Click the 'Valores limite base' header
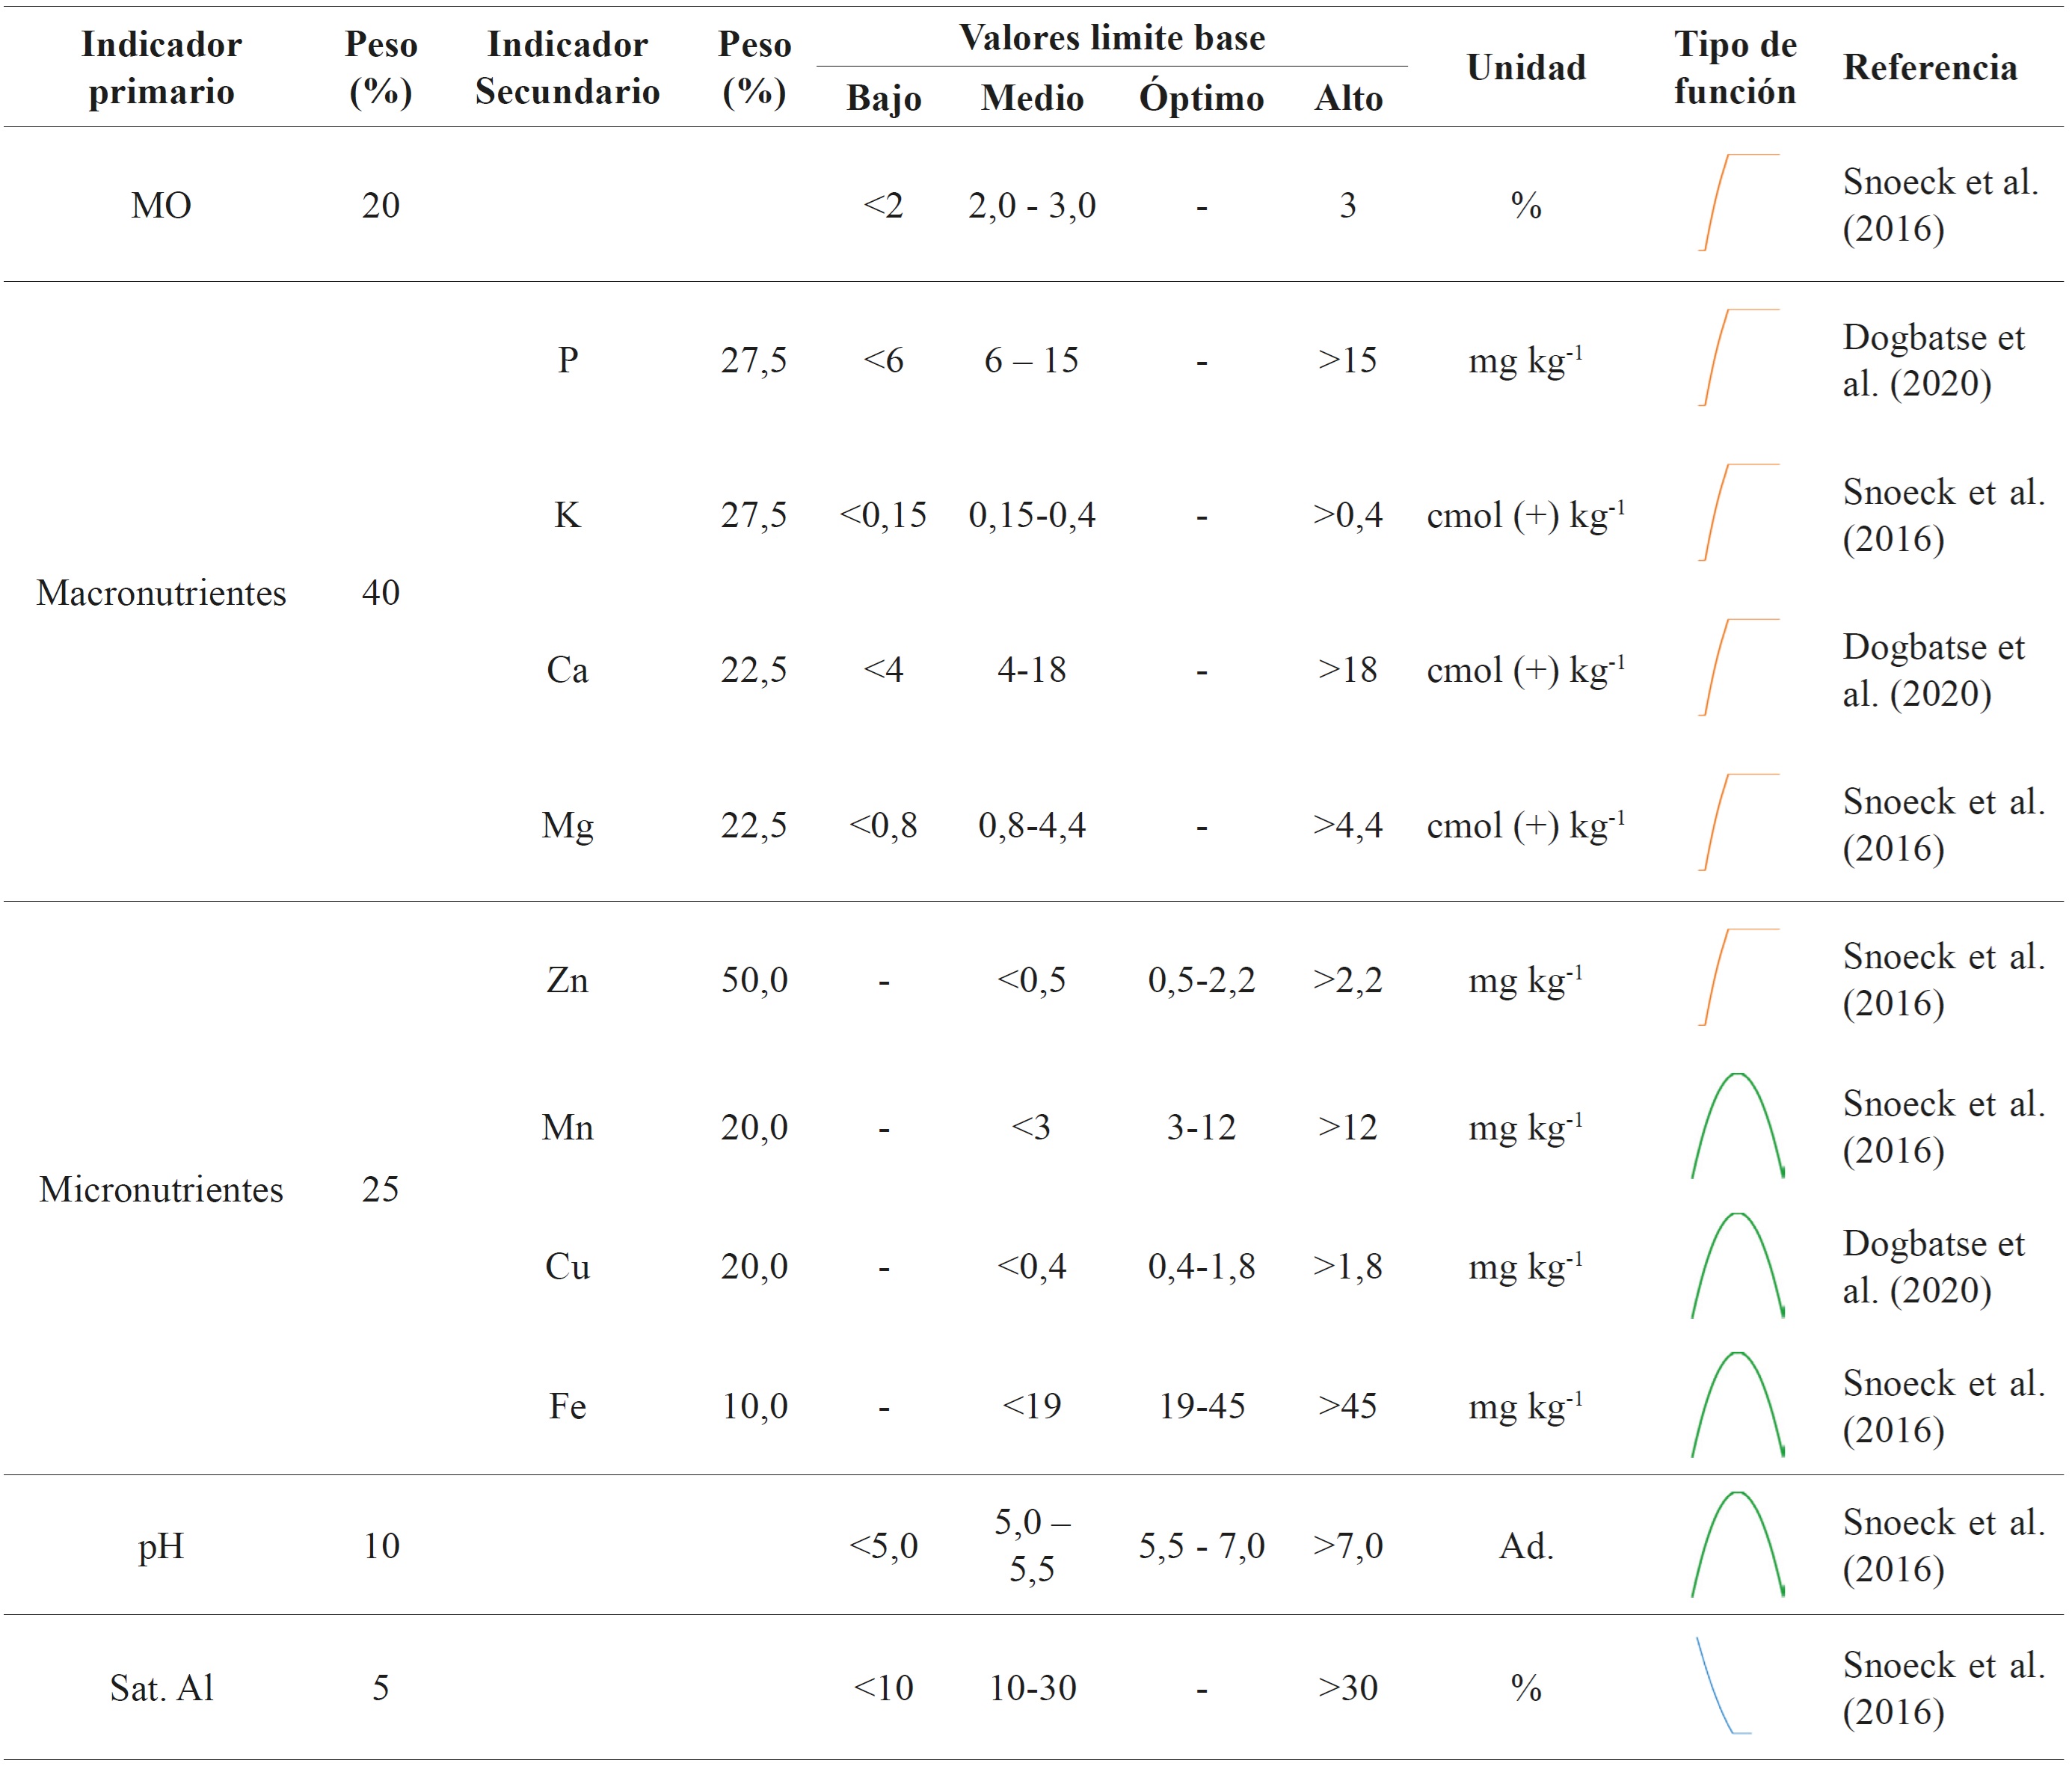The height and width of the screenshot is (1769, 2072). click(1111, 38)
